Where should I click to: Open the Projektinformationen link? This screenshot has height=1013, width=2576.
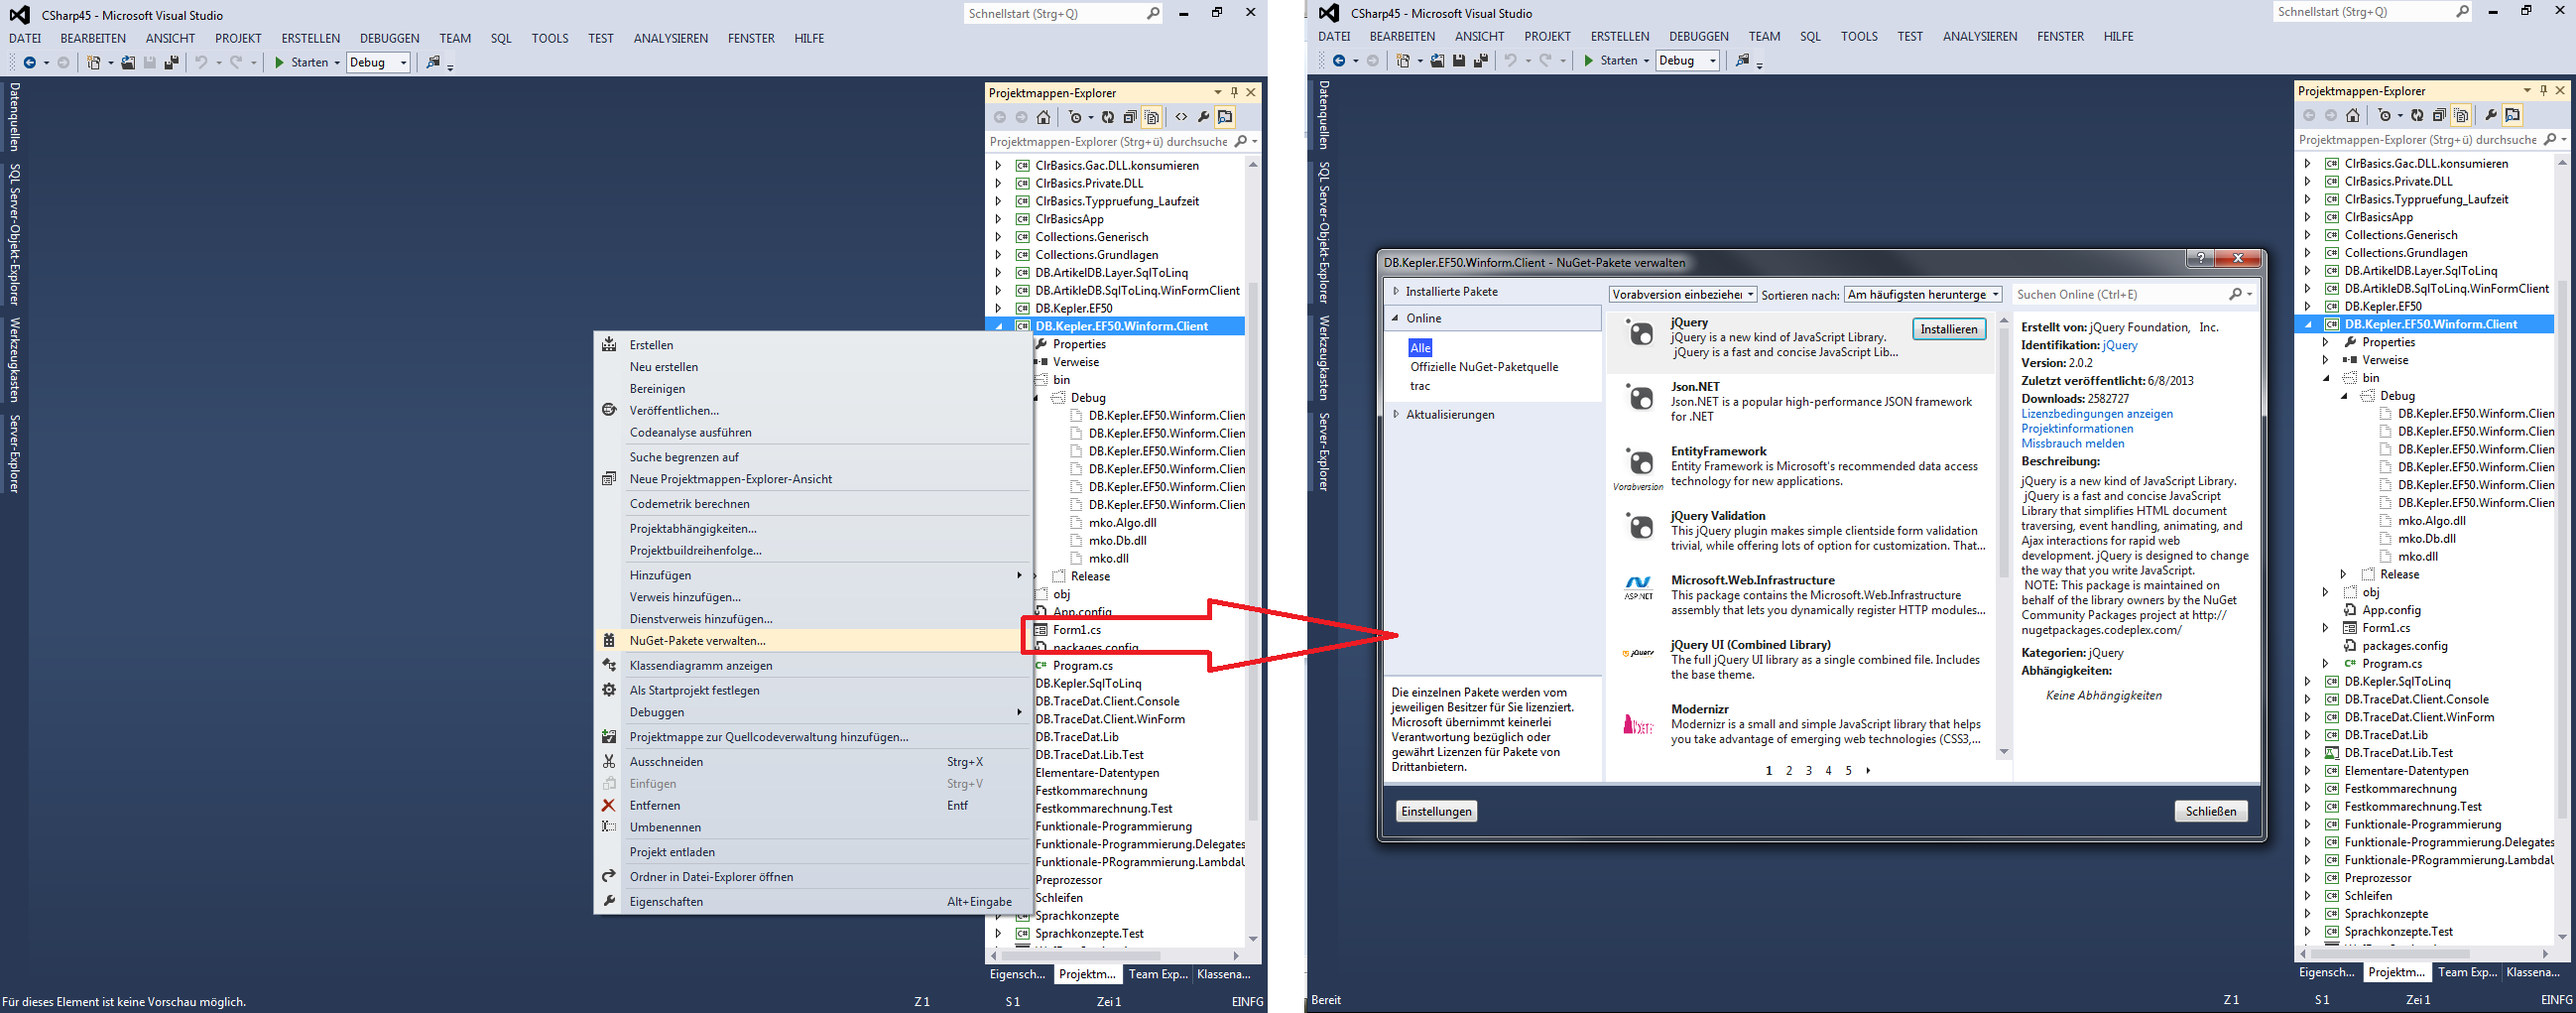point(2077,428)
